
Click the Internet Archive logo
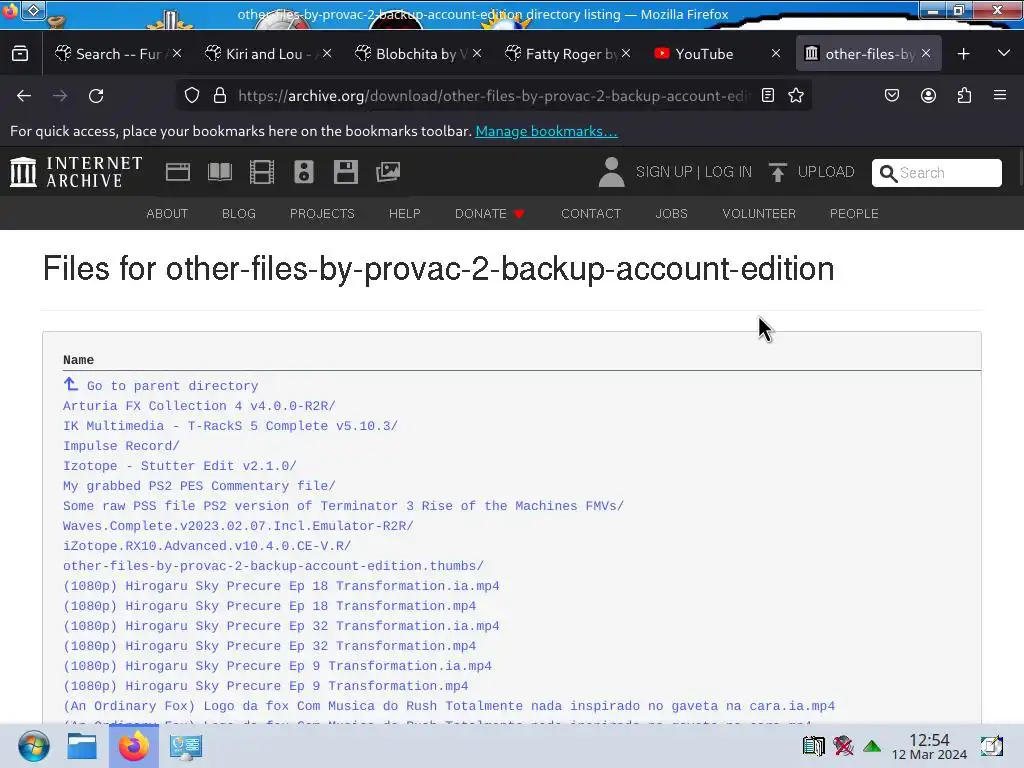[x=76, y=172]
